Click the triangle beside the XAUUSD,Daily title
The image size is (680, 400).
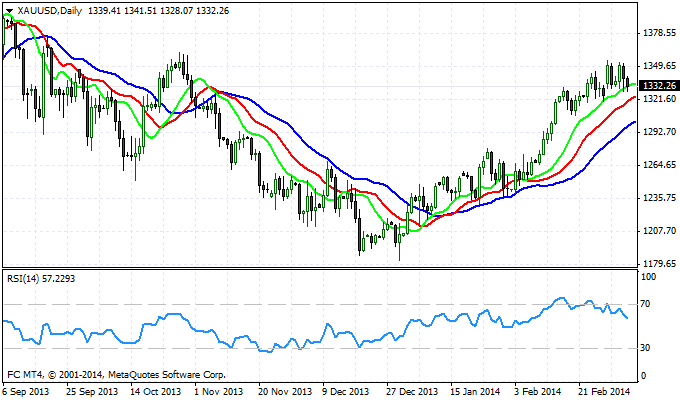point(9,11)
